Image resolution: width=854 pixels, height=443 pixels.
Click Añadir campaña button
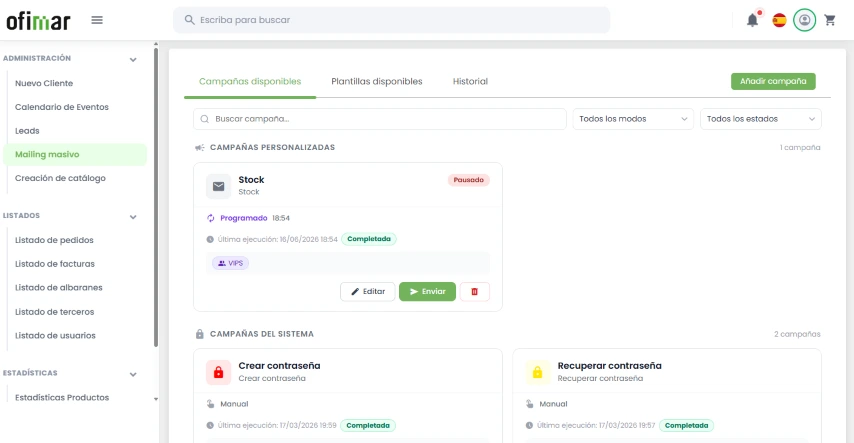[773, 81]
